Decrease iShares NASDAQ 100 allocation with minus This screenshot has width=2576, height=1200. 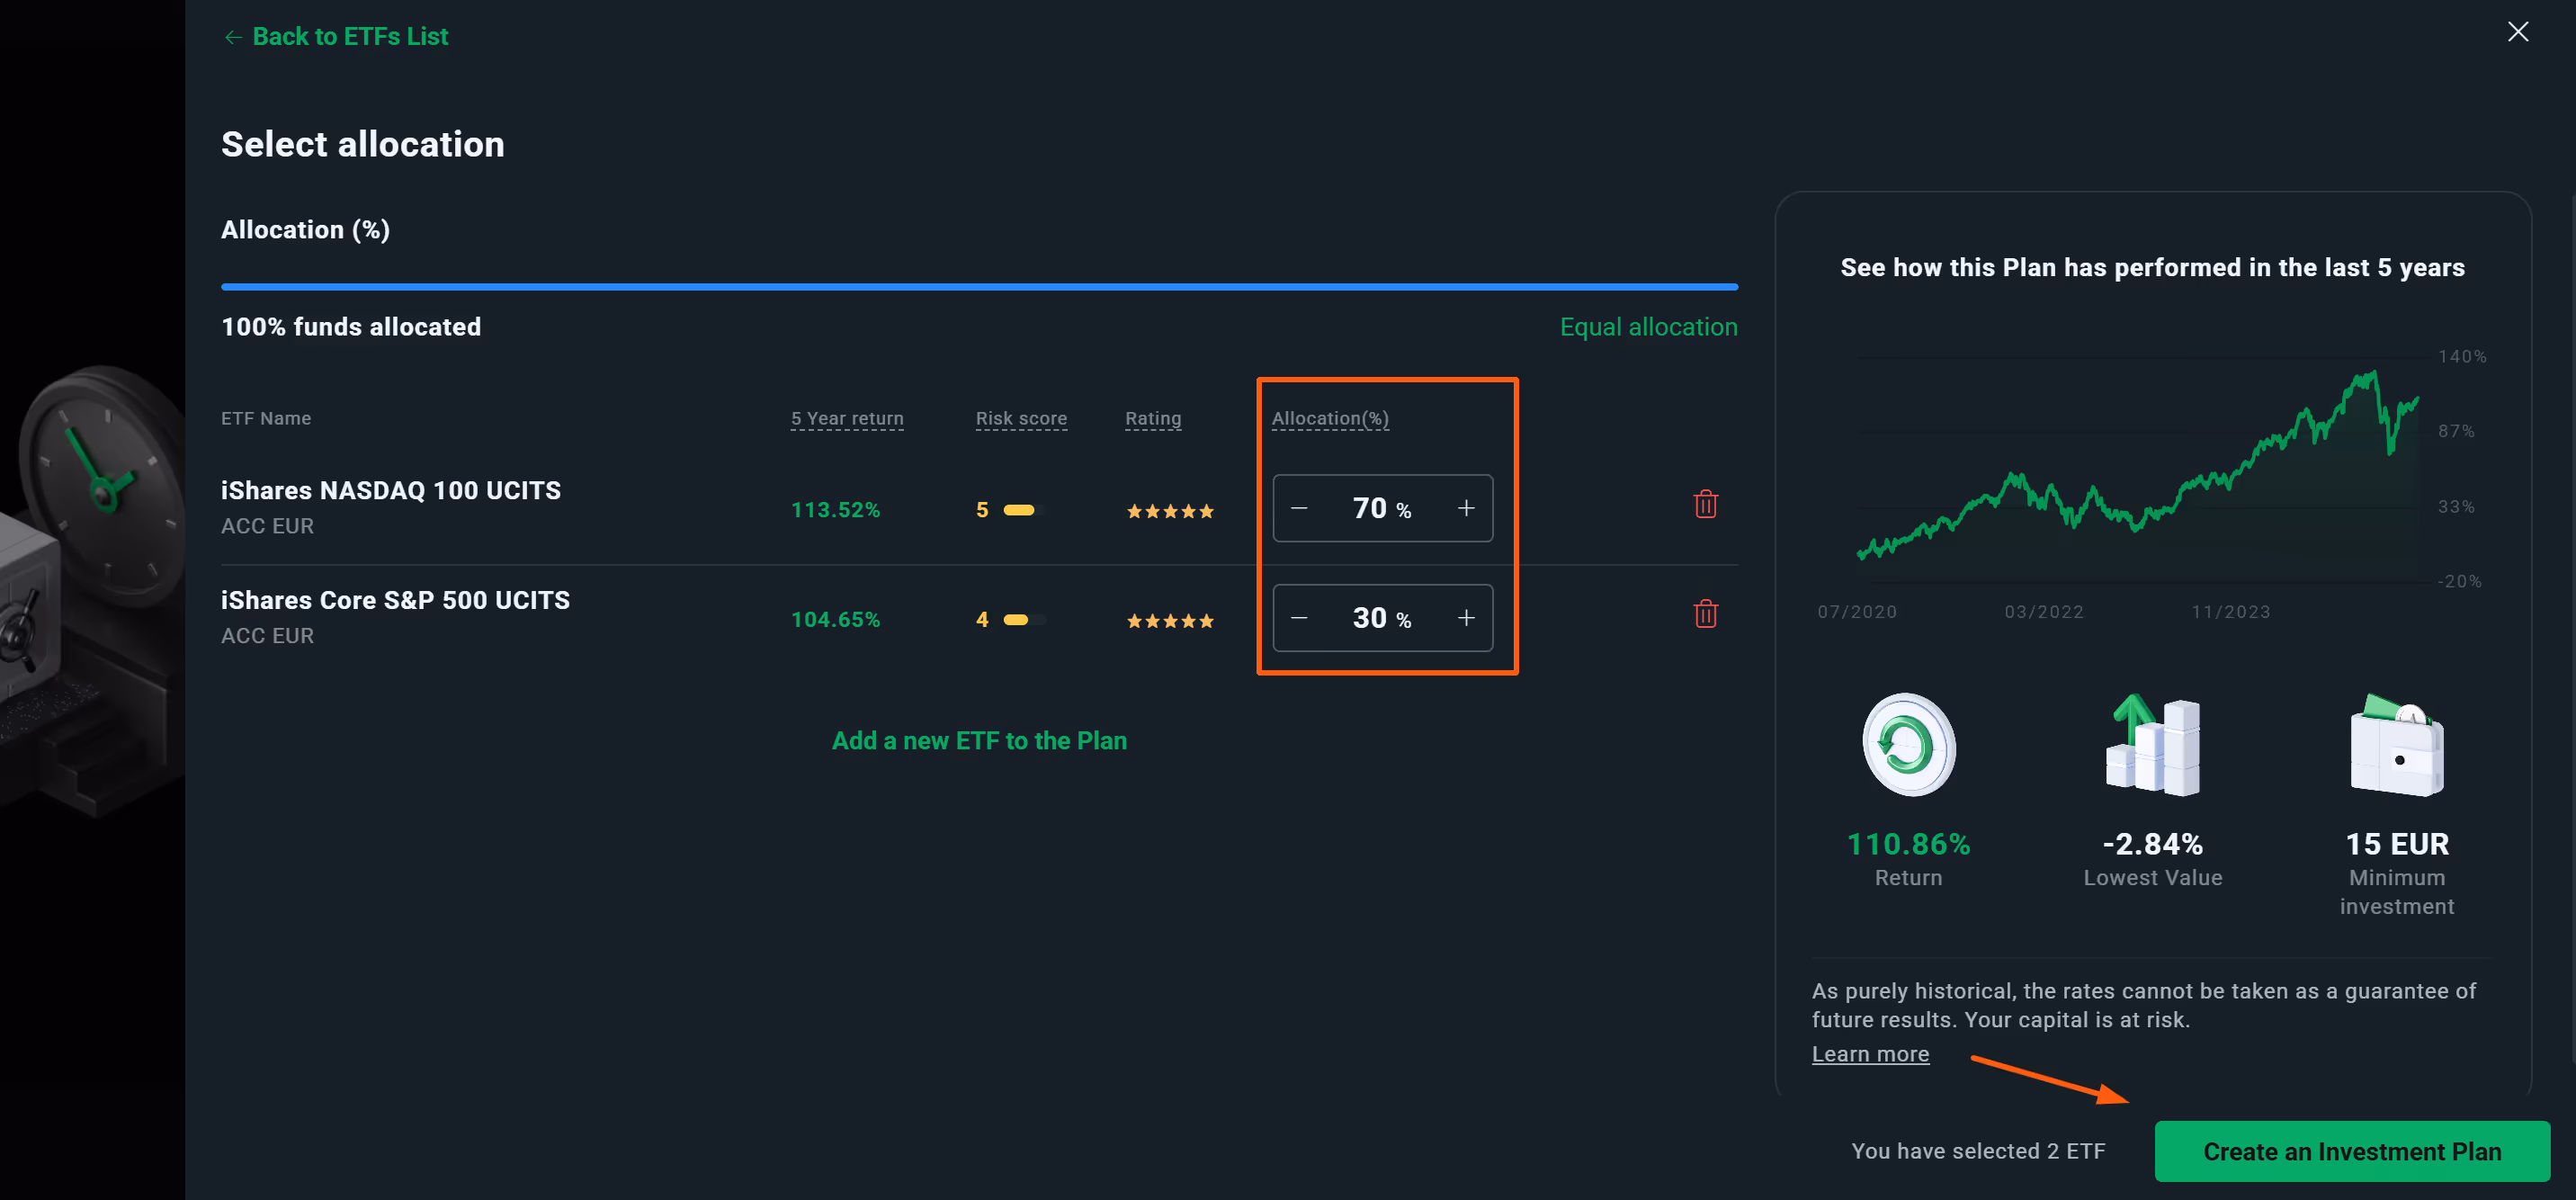pos(1299,508)
